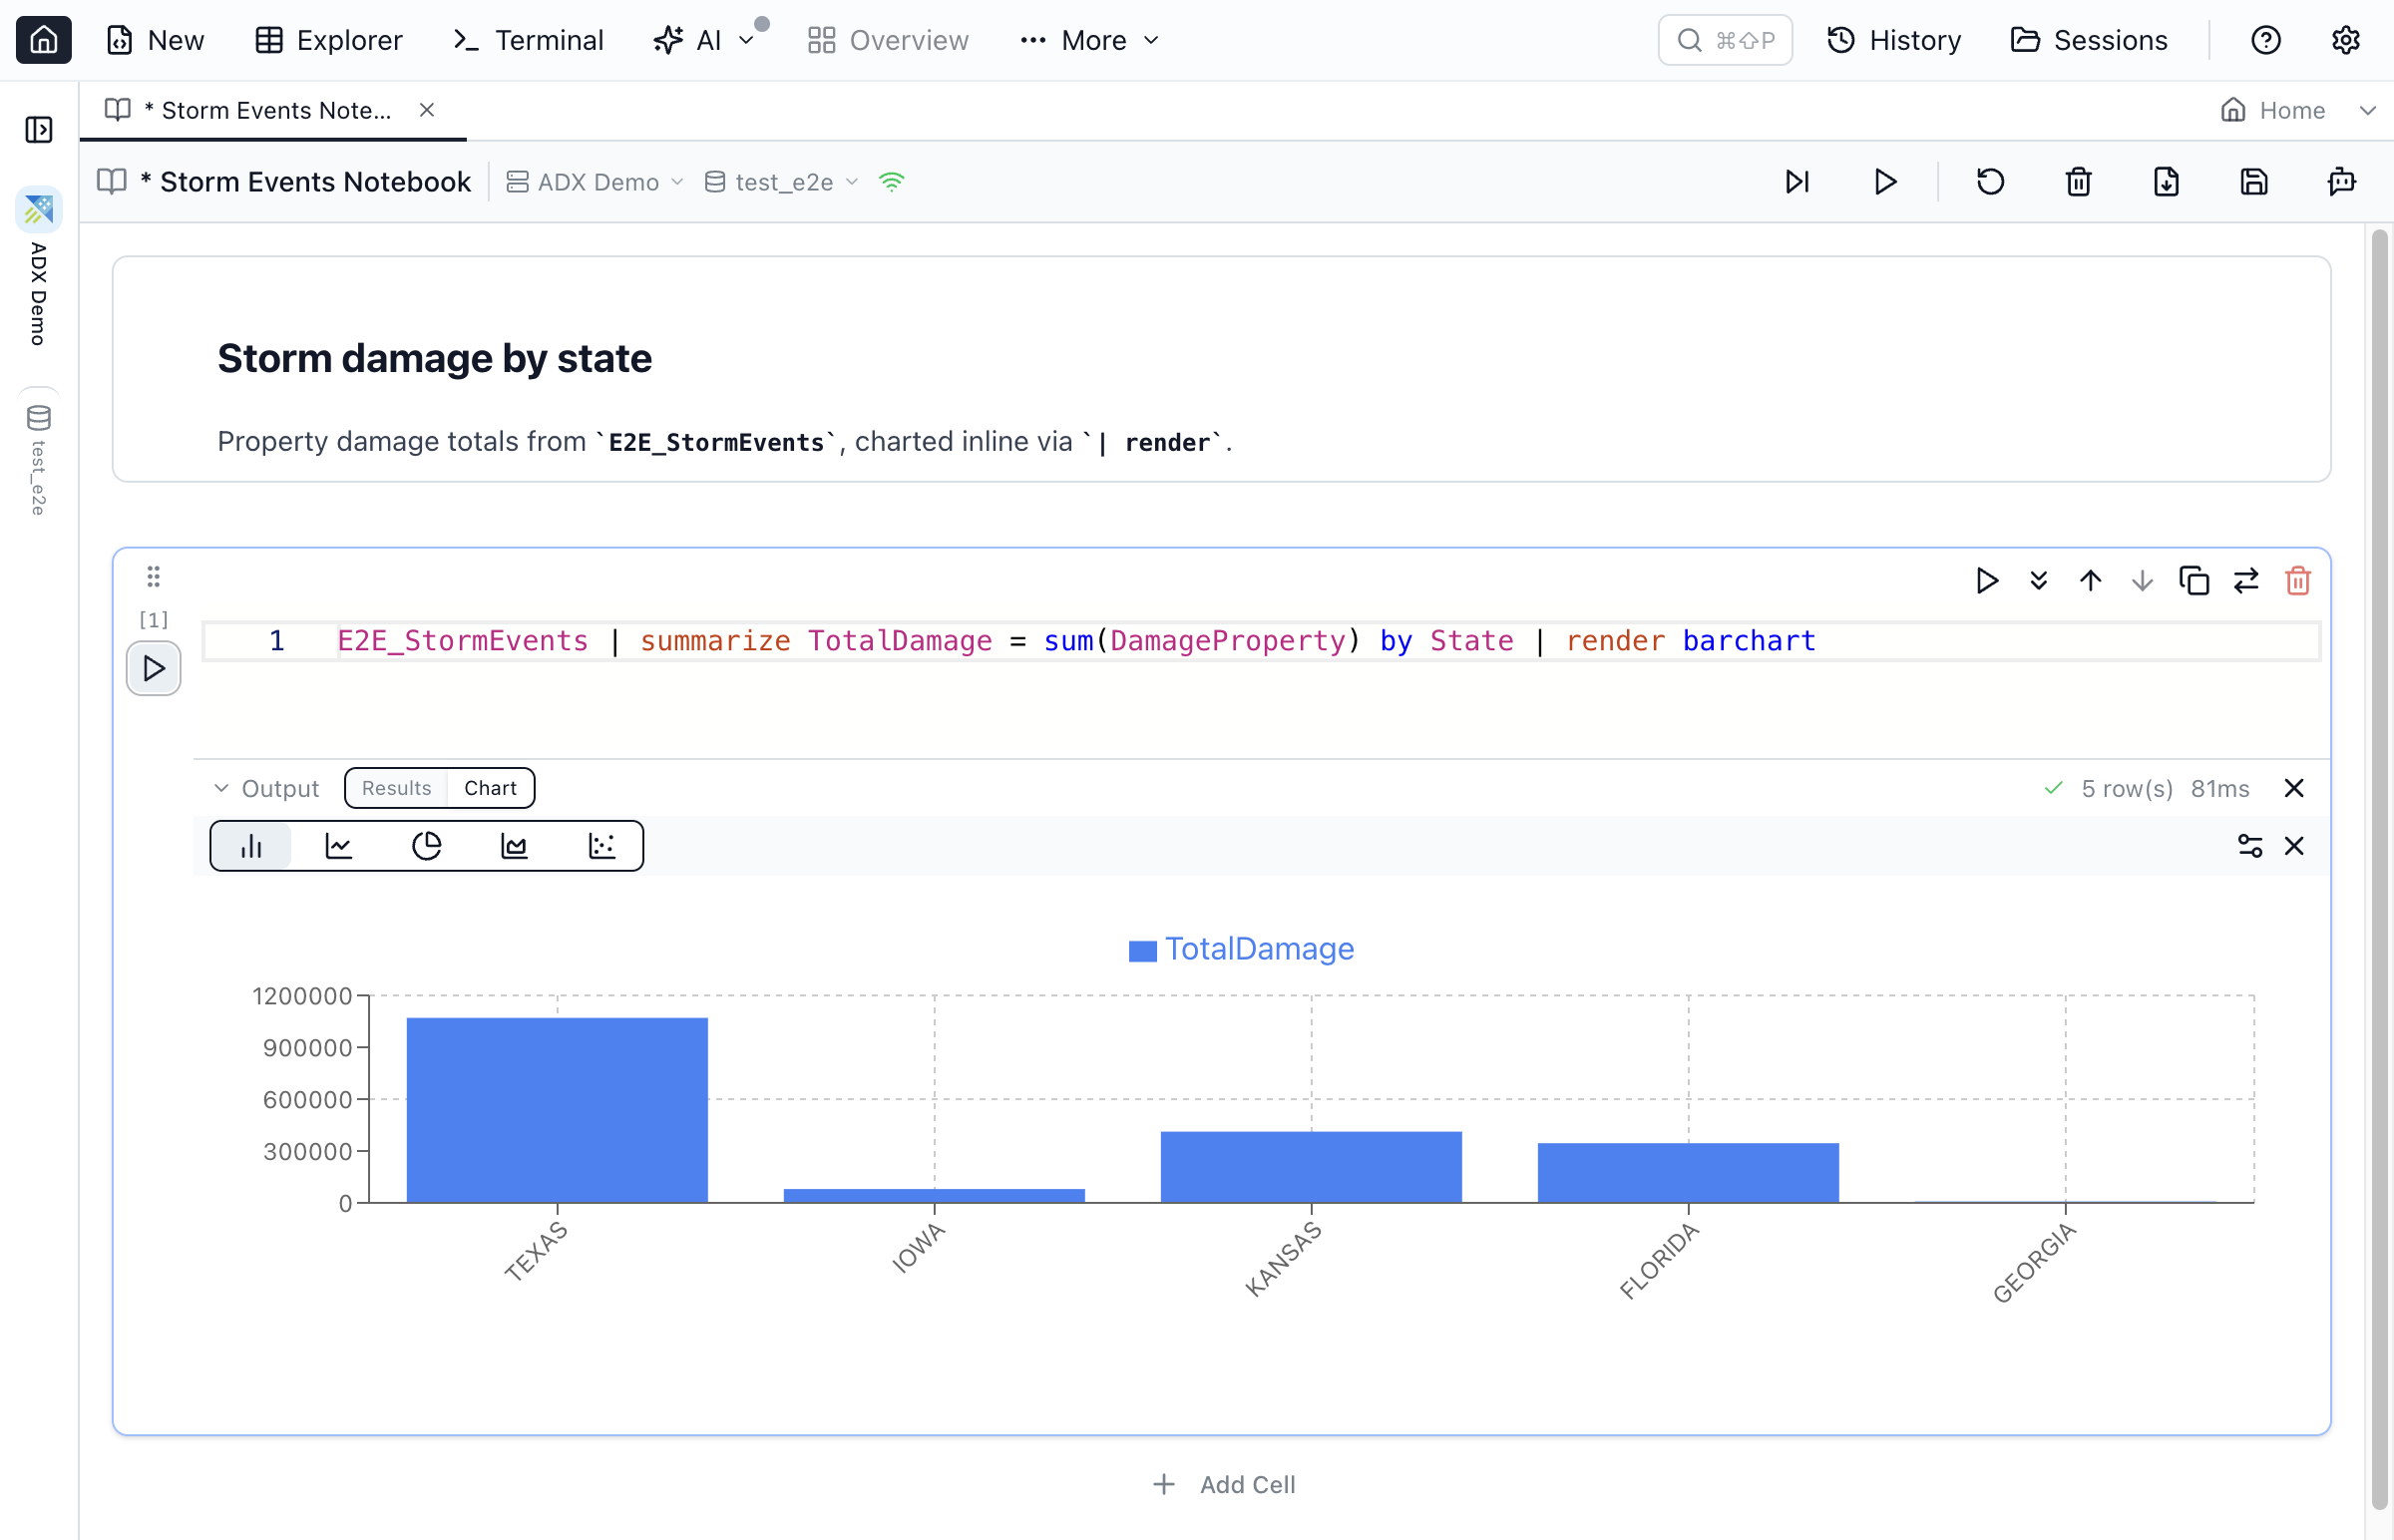Click the KANSAS bar

tap(1311, 1167)
